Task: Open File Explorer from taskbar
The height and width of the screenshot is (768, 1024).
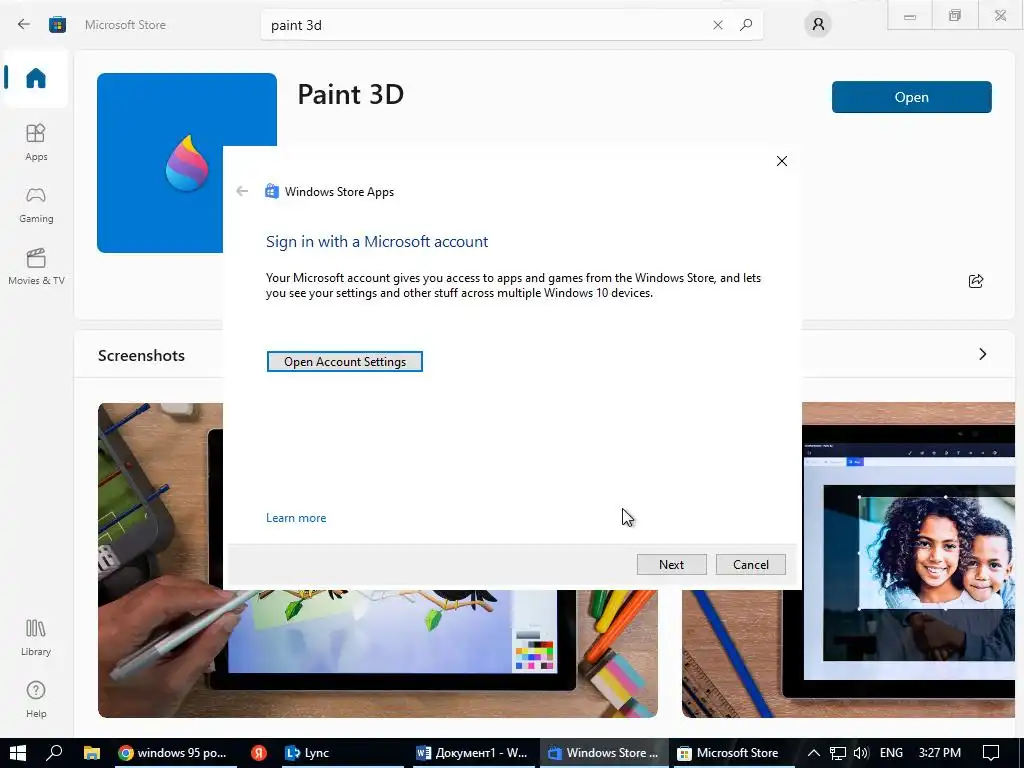Action: click(91, 753)
